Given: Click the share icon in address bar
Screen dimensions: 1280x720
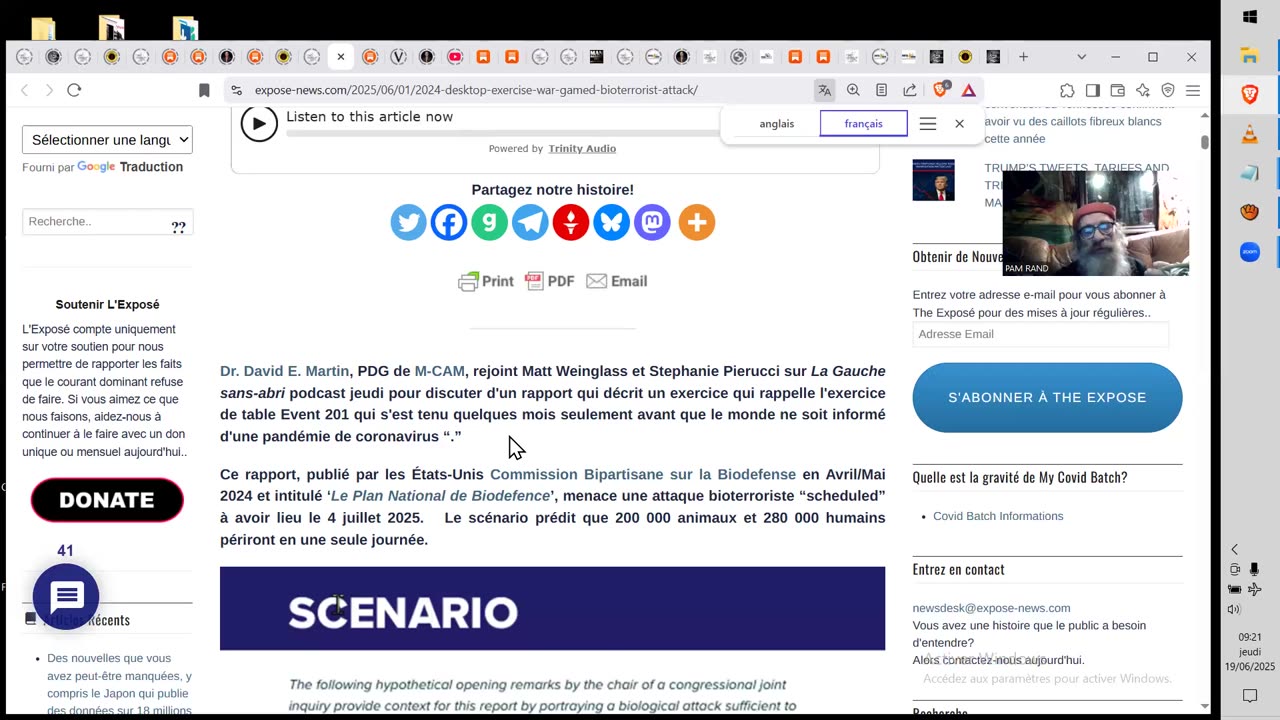Looking at the screenshot, I should point(910,90).
